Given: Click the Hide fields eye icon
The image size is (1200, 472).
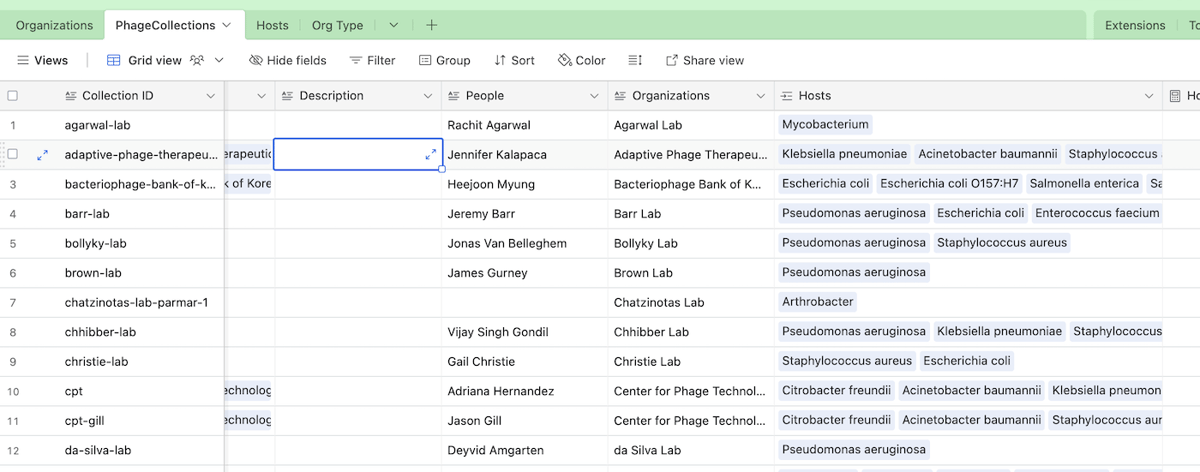Looking at the screenshot, I should [x=256, y=60].
